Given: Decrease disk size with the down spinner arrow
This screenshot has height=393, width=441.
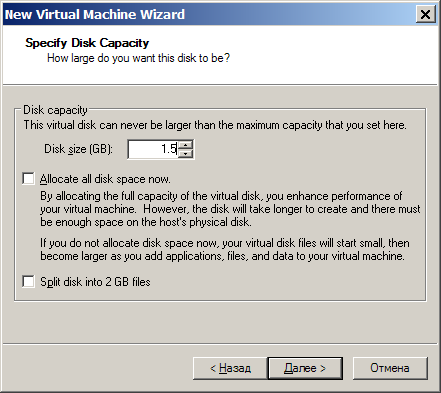Looking at the screenshot, I should [185, 153].
